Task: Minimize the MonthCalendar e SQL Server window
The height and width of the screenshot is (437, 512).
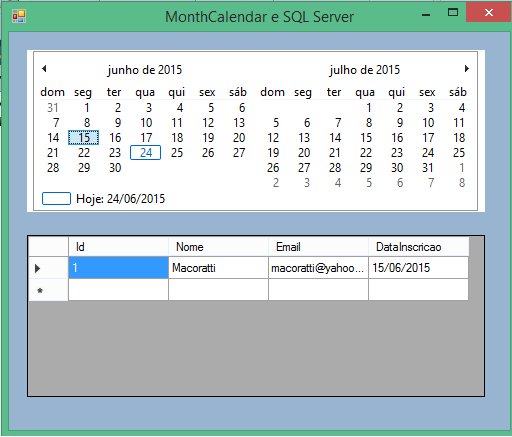Action: click(x=426, y=14)
